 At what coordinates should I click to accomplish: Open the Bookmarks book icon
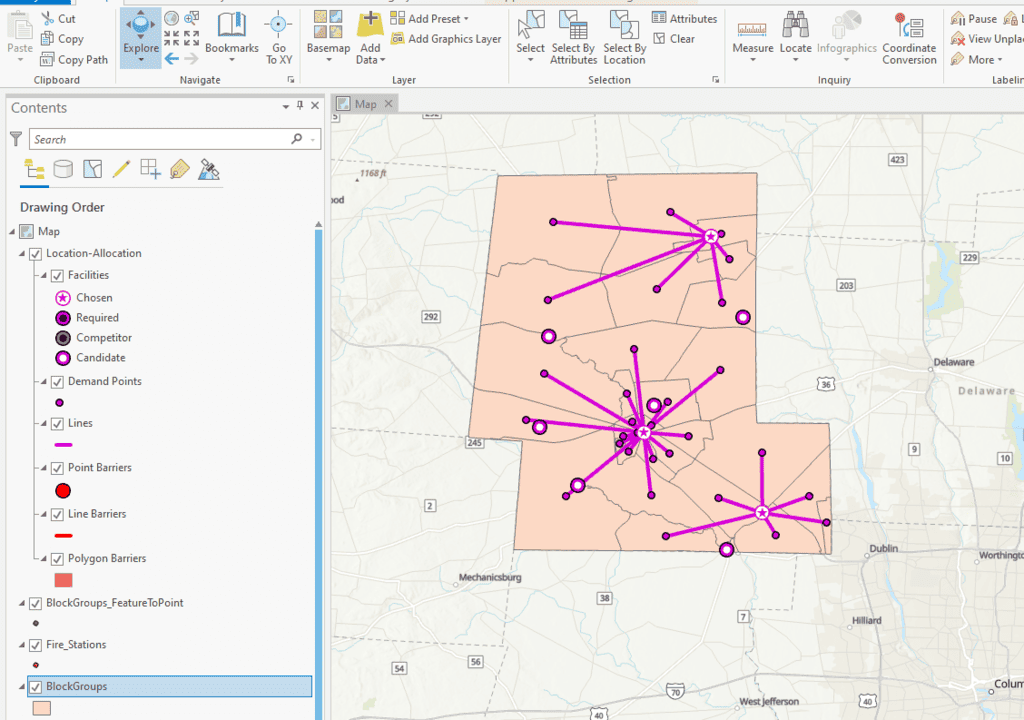231,25
